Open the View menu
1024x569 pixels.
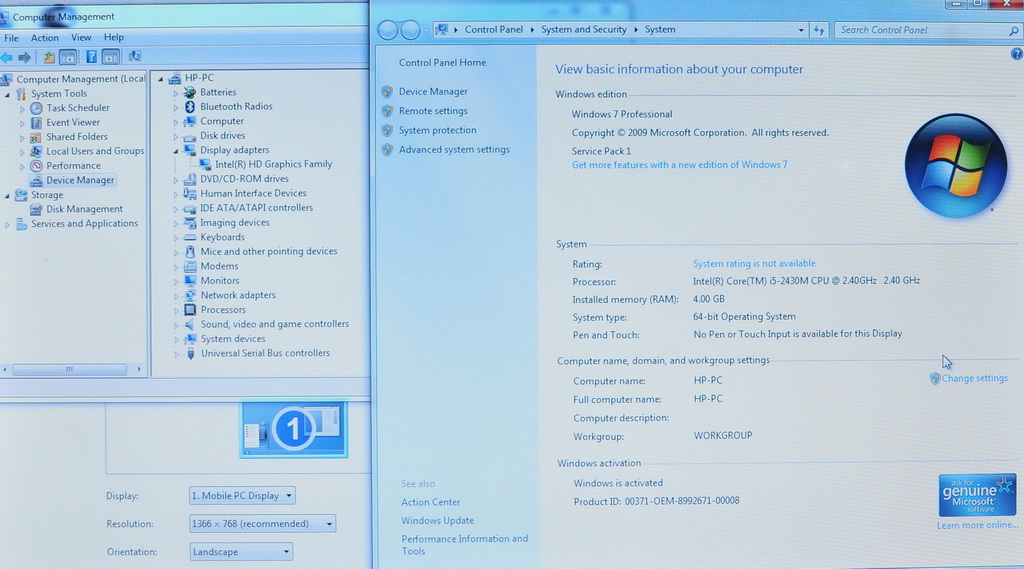pos(81,38)
